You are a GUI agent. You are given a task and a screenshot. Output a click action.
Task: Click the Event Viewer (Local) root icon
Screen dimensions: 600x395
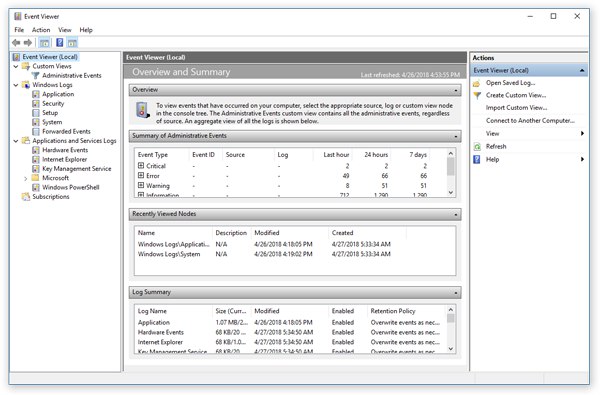click(x=16, y=57)
